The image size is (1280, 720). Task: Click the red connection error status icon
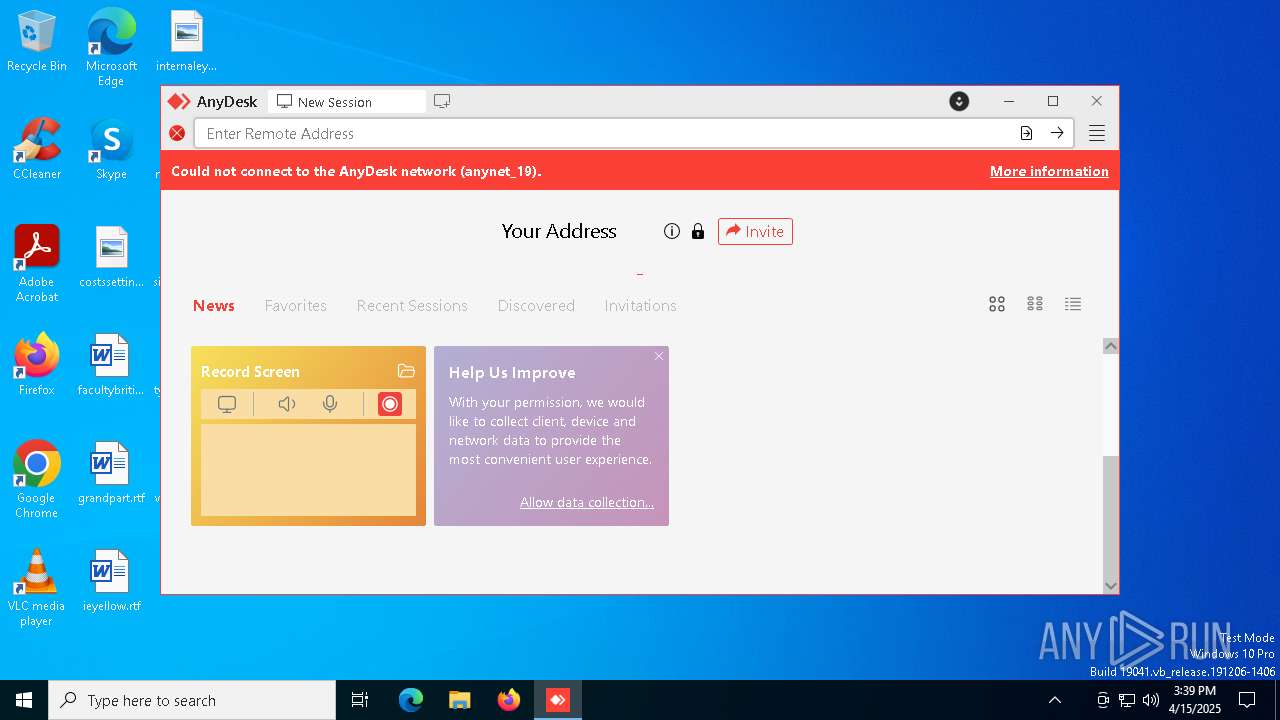click(177, 133)
